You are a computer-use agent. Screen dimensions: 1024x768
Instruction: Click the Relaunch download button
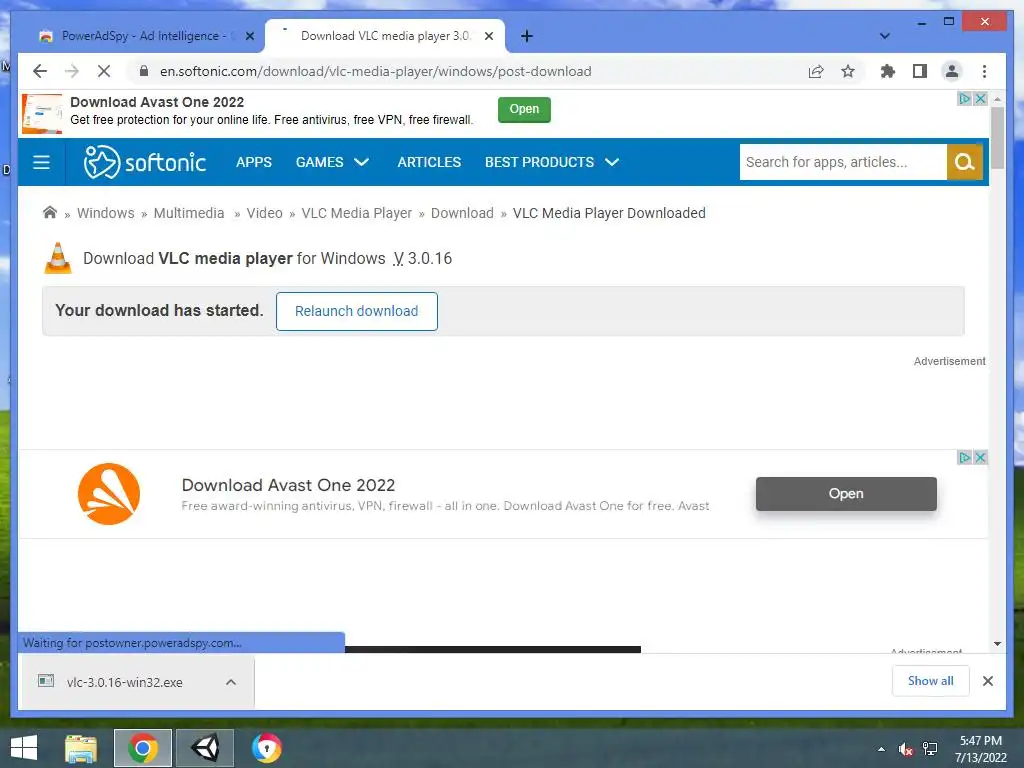(x=357, y=311)
